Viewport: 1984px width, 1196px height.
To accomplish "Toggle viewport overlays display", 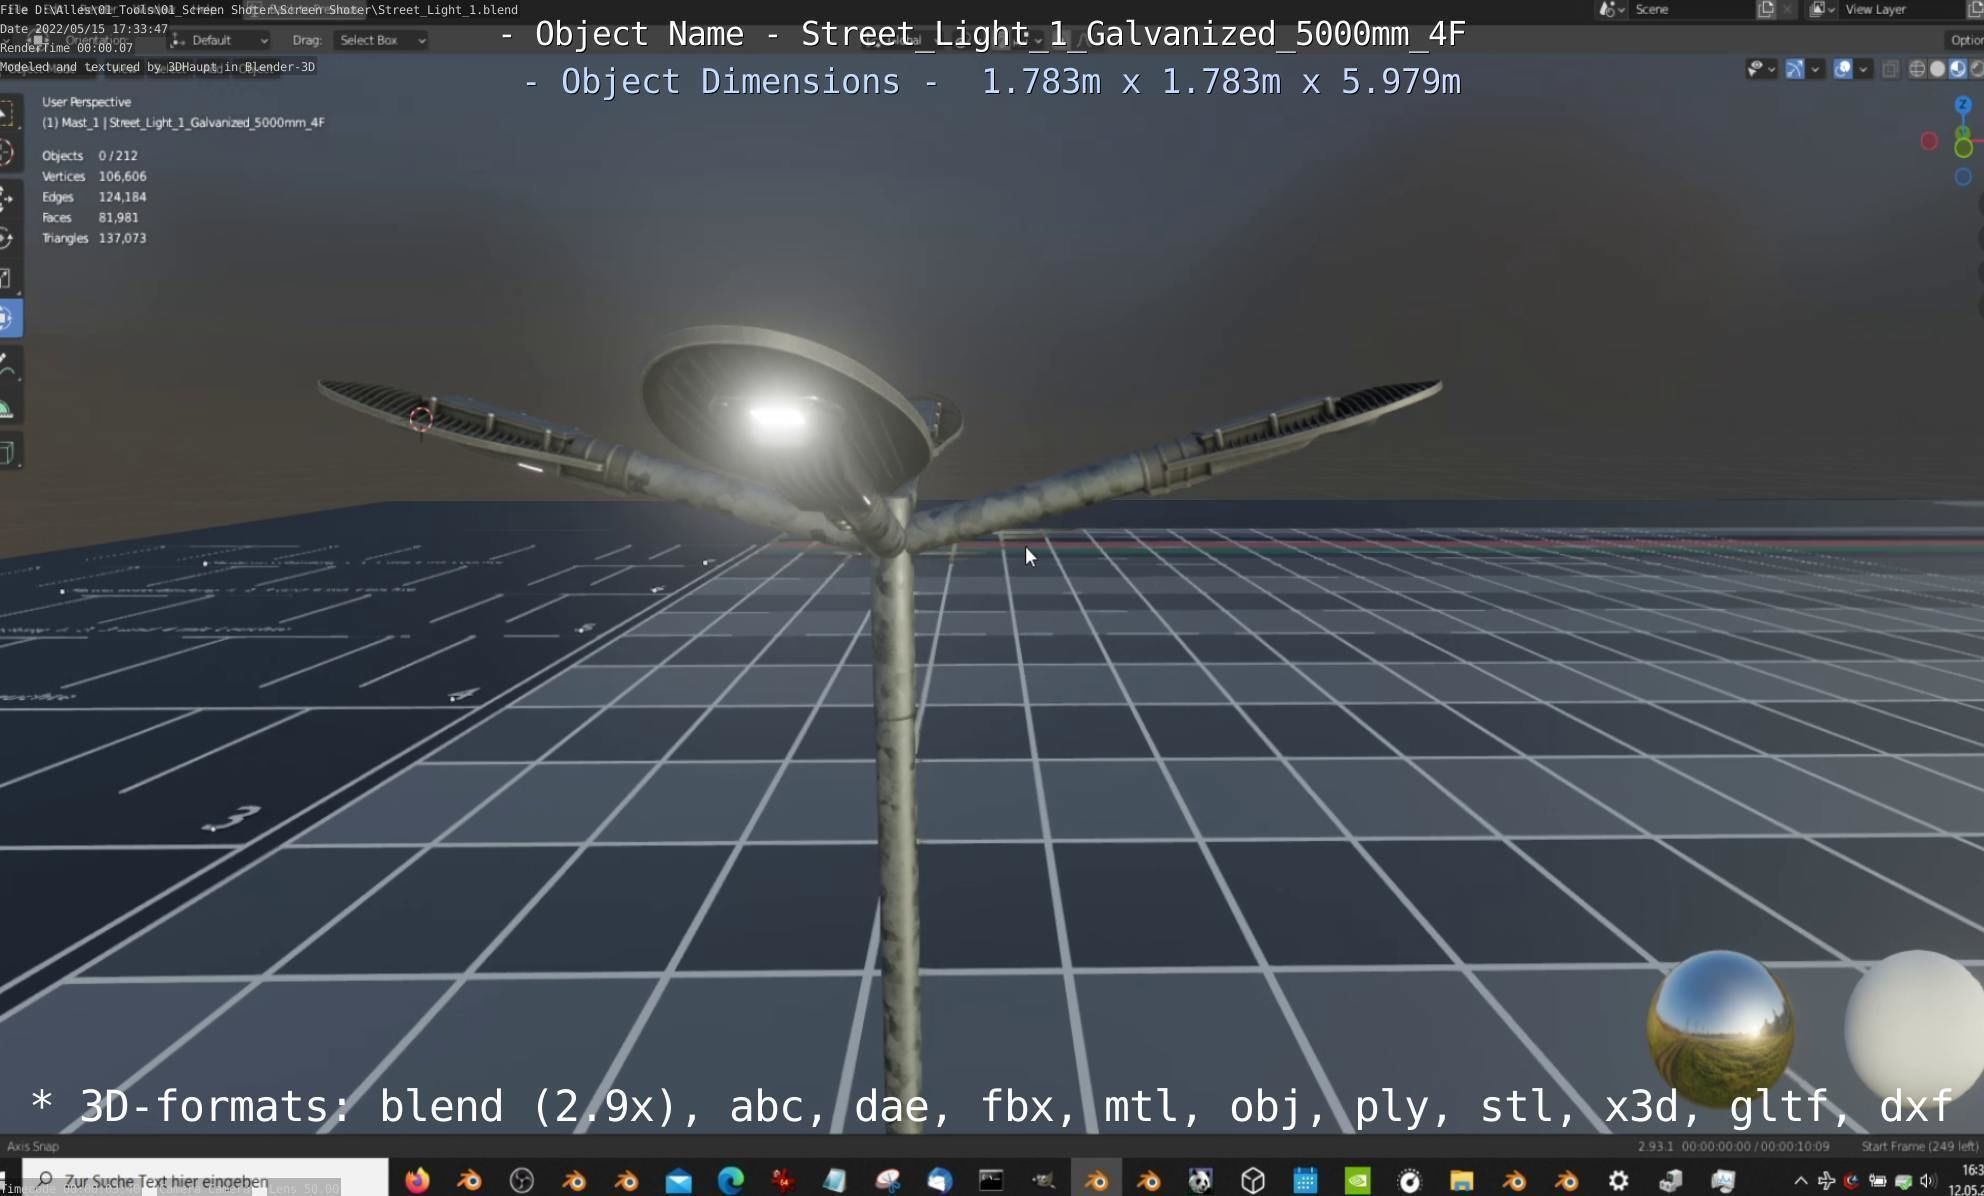I will [1843, 69].
